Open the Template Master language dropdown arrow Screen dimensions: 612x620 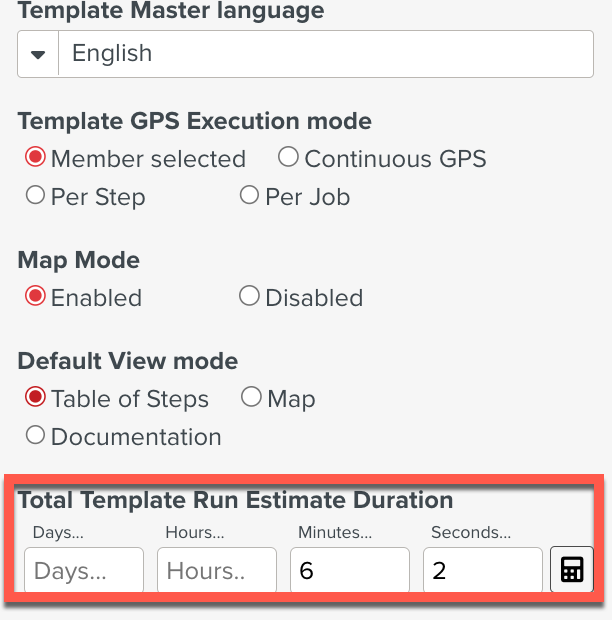click(x=38, y=54)
